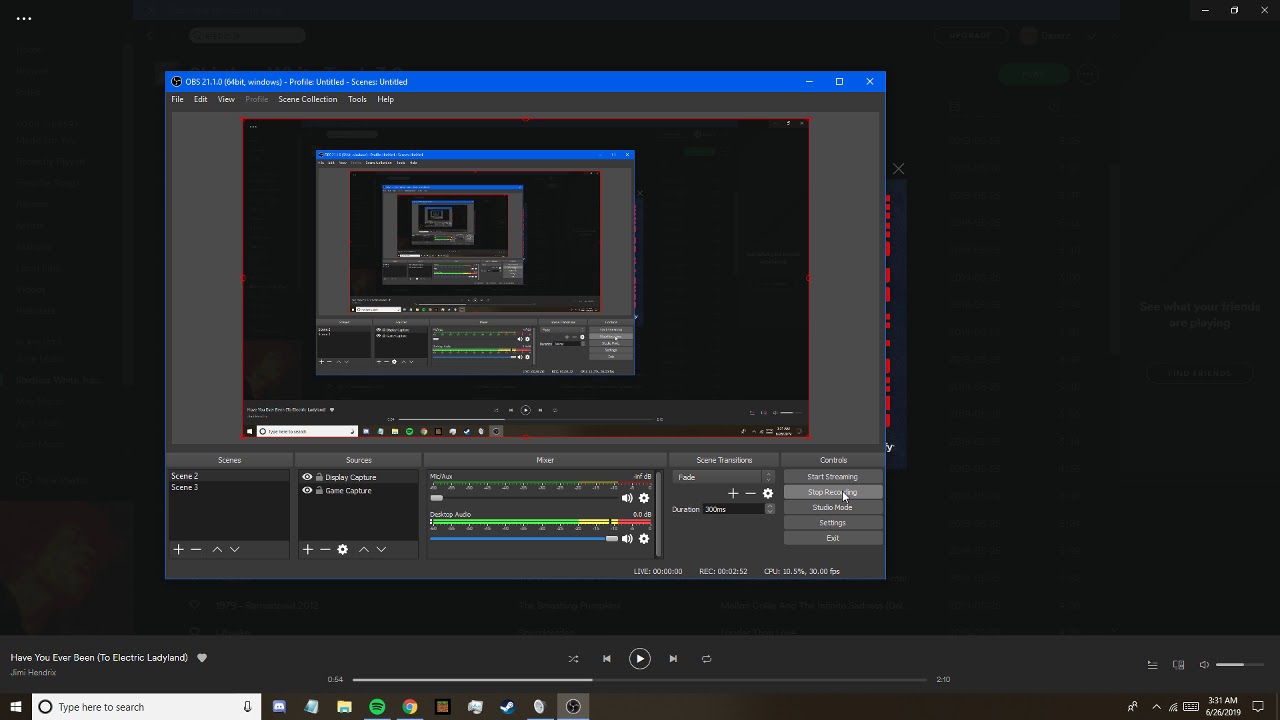Toggle repeat in the Spotify player
The width and height of the screenshot is (1280, 720).
[x=706, y=659]
